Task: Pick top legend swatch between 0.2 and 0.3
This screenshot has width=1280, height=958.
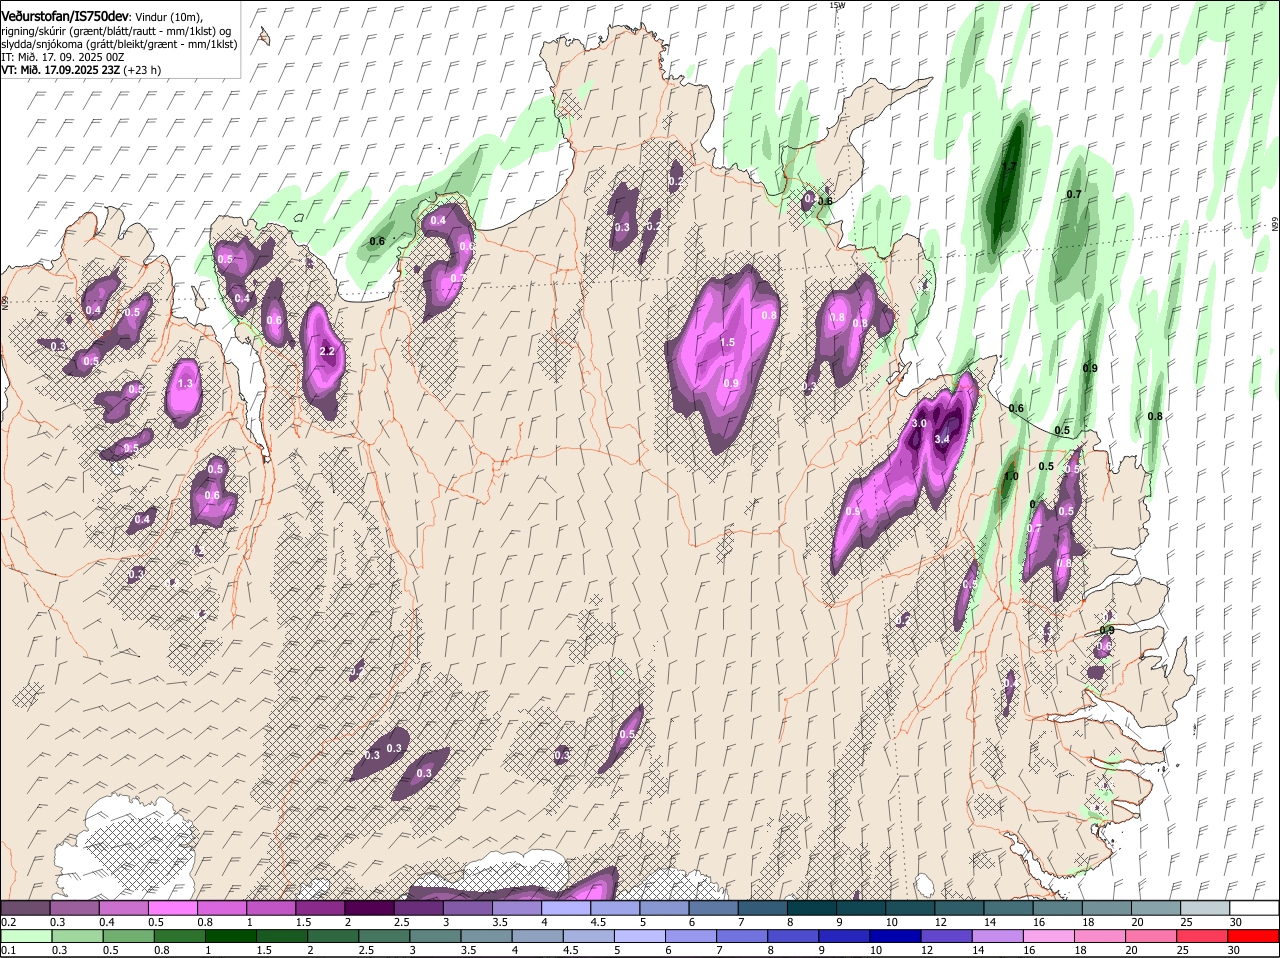Action: coord(25,907)
